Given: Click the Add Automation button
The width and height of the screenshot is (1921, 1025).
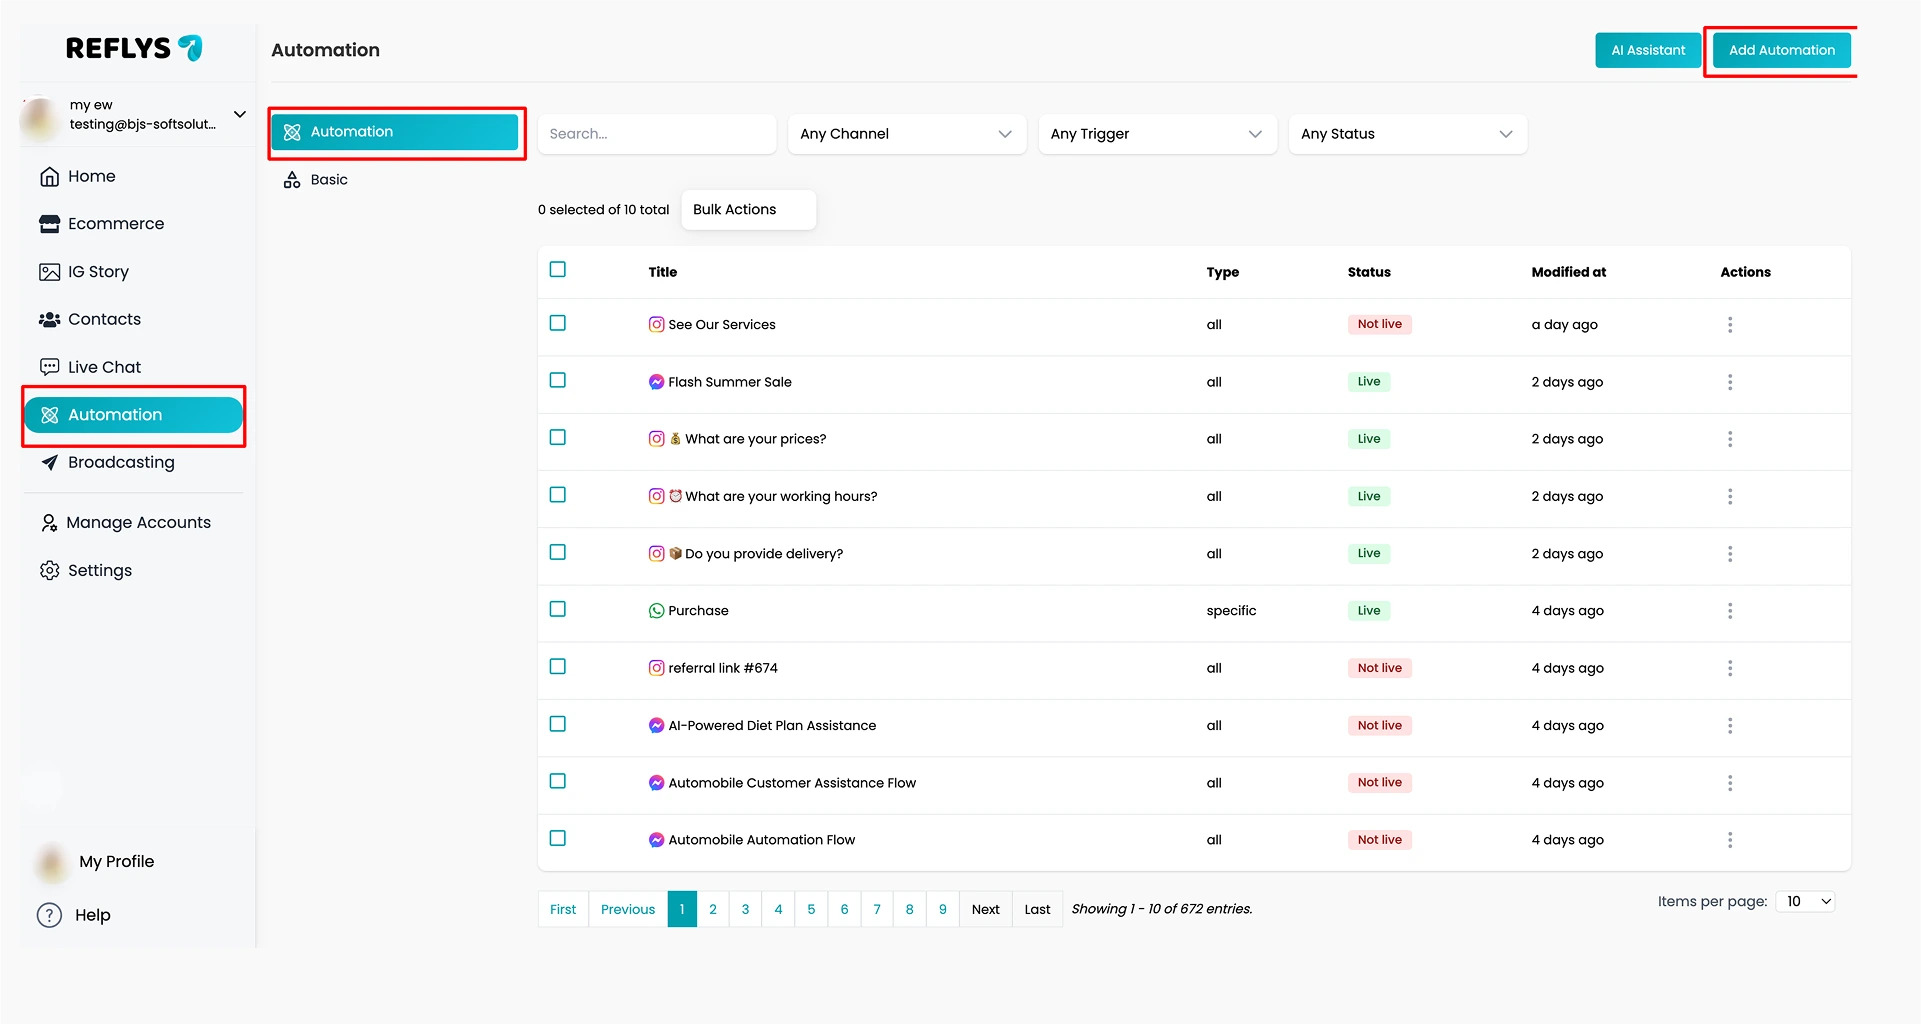Looking at the screenshot, I should (x=1781, y=50).
